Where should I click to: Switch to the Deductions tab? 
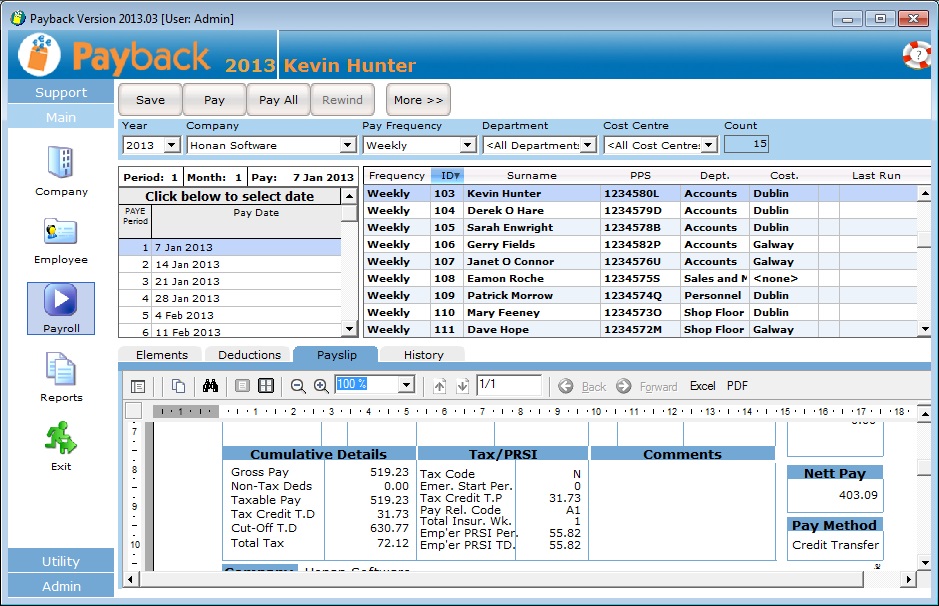[x=249, y=355]
